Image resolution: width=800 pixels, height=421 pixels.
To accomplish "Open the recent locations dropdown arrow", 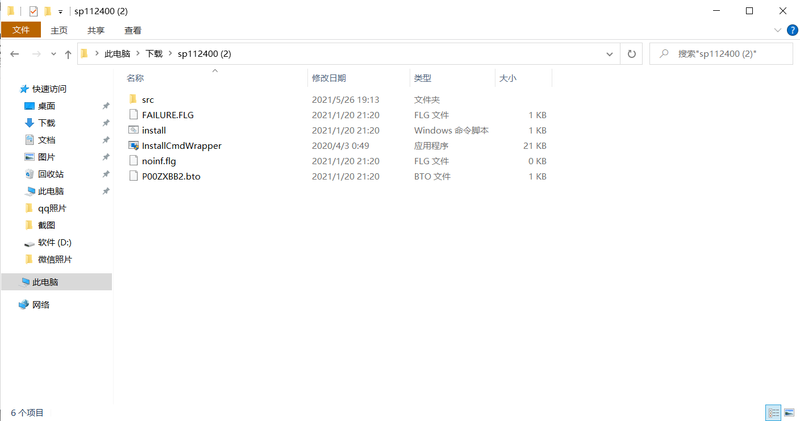I will pos(52,54).
